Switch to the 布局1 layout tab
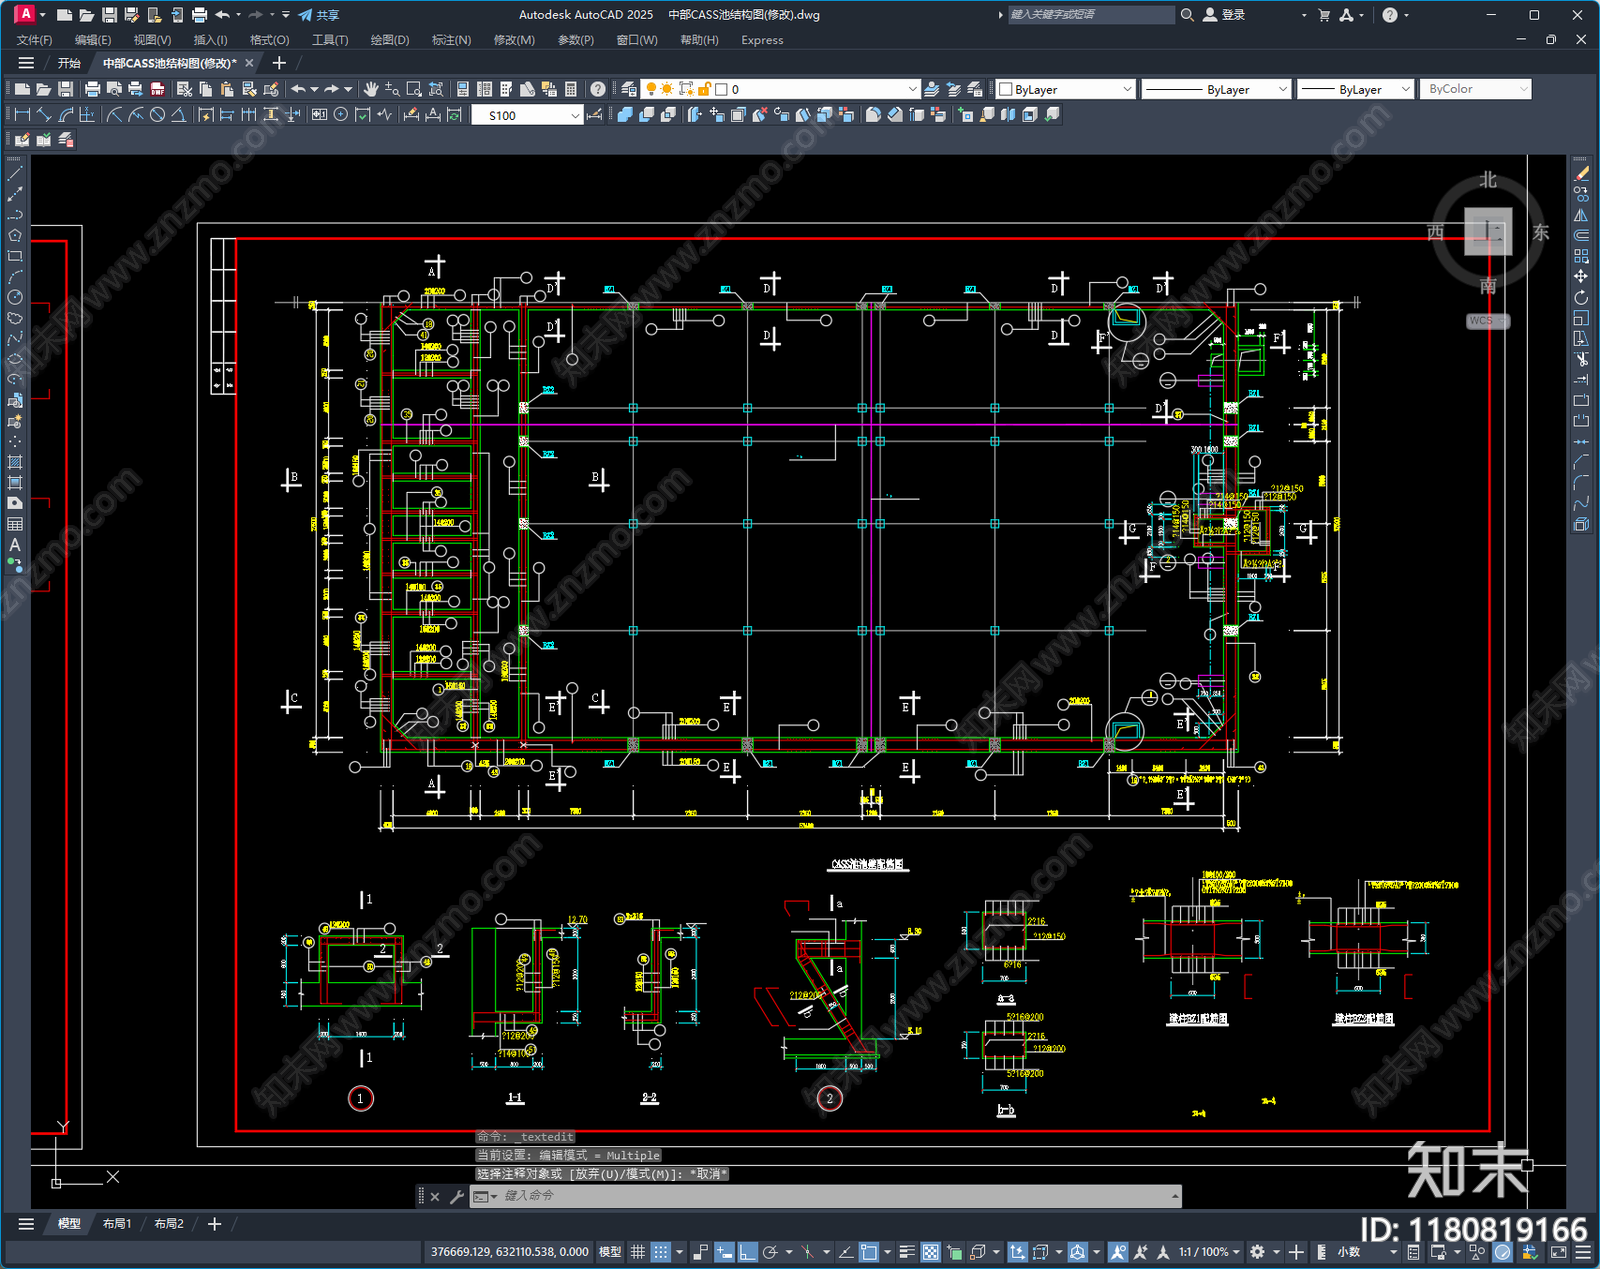 (x=117, y=1224)
